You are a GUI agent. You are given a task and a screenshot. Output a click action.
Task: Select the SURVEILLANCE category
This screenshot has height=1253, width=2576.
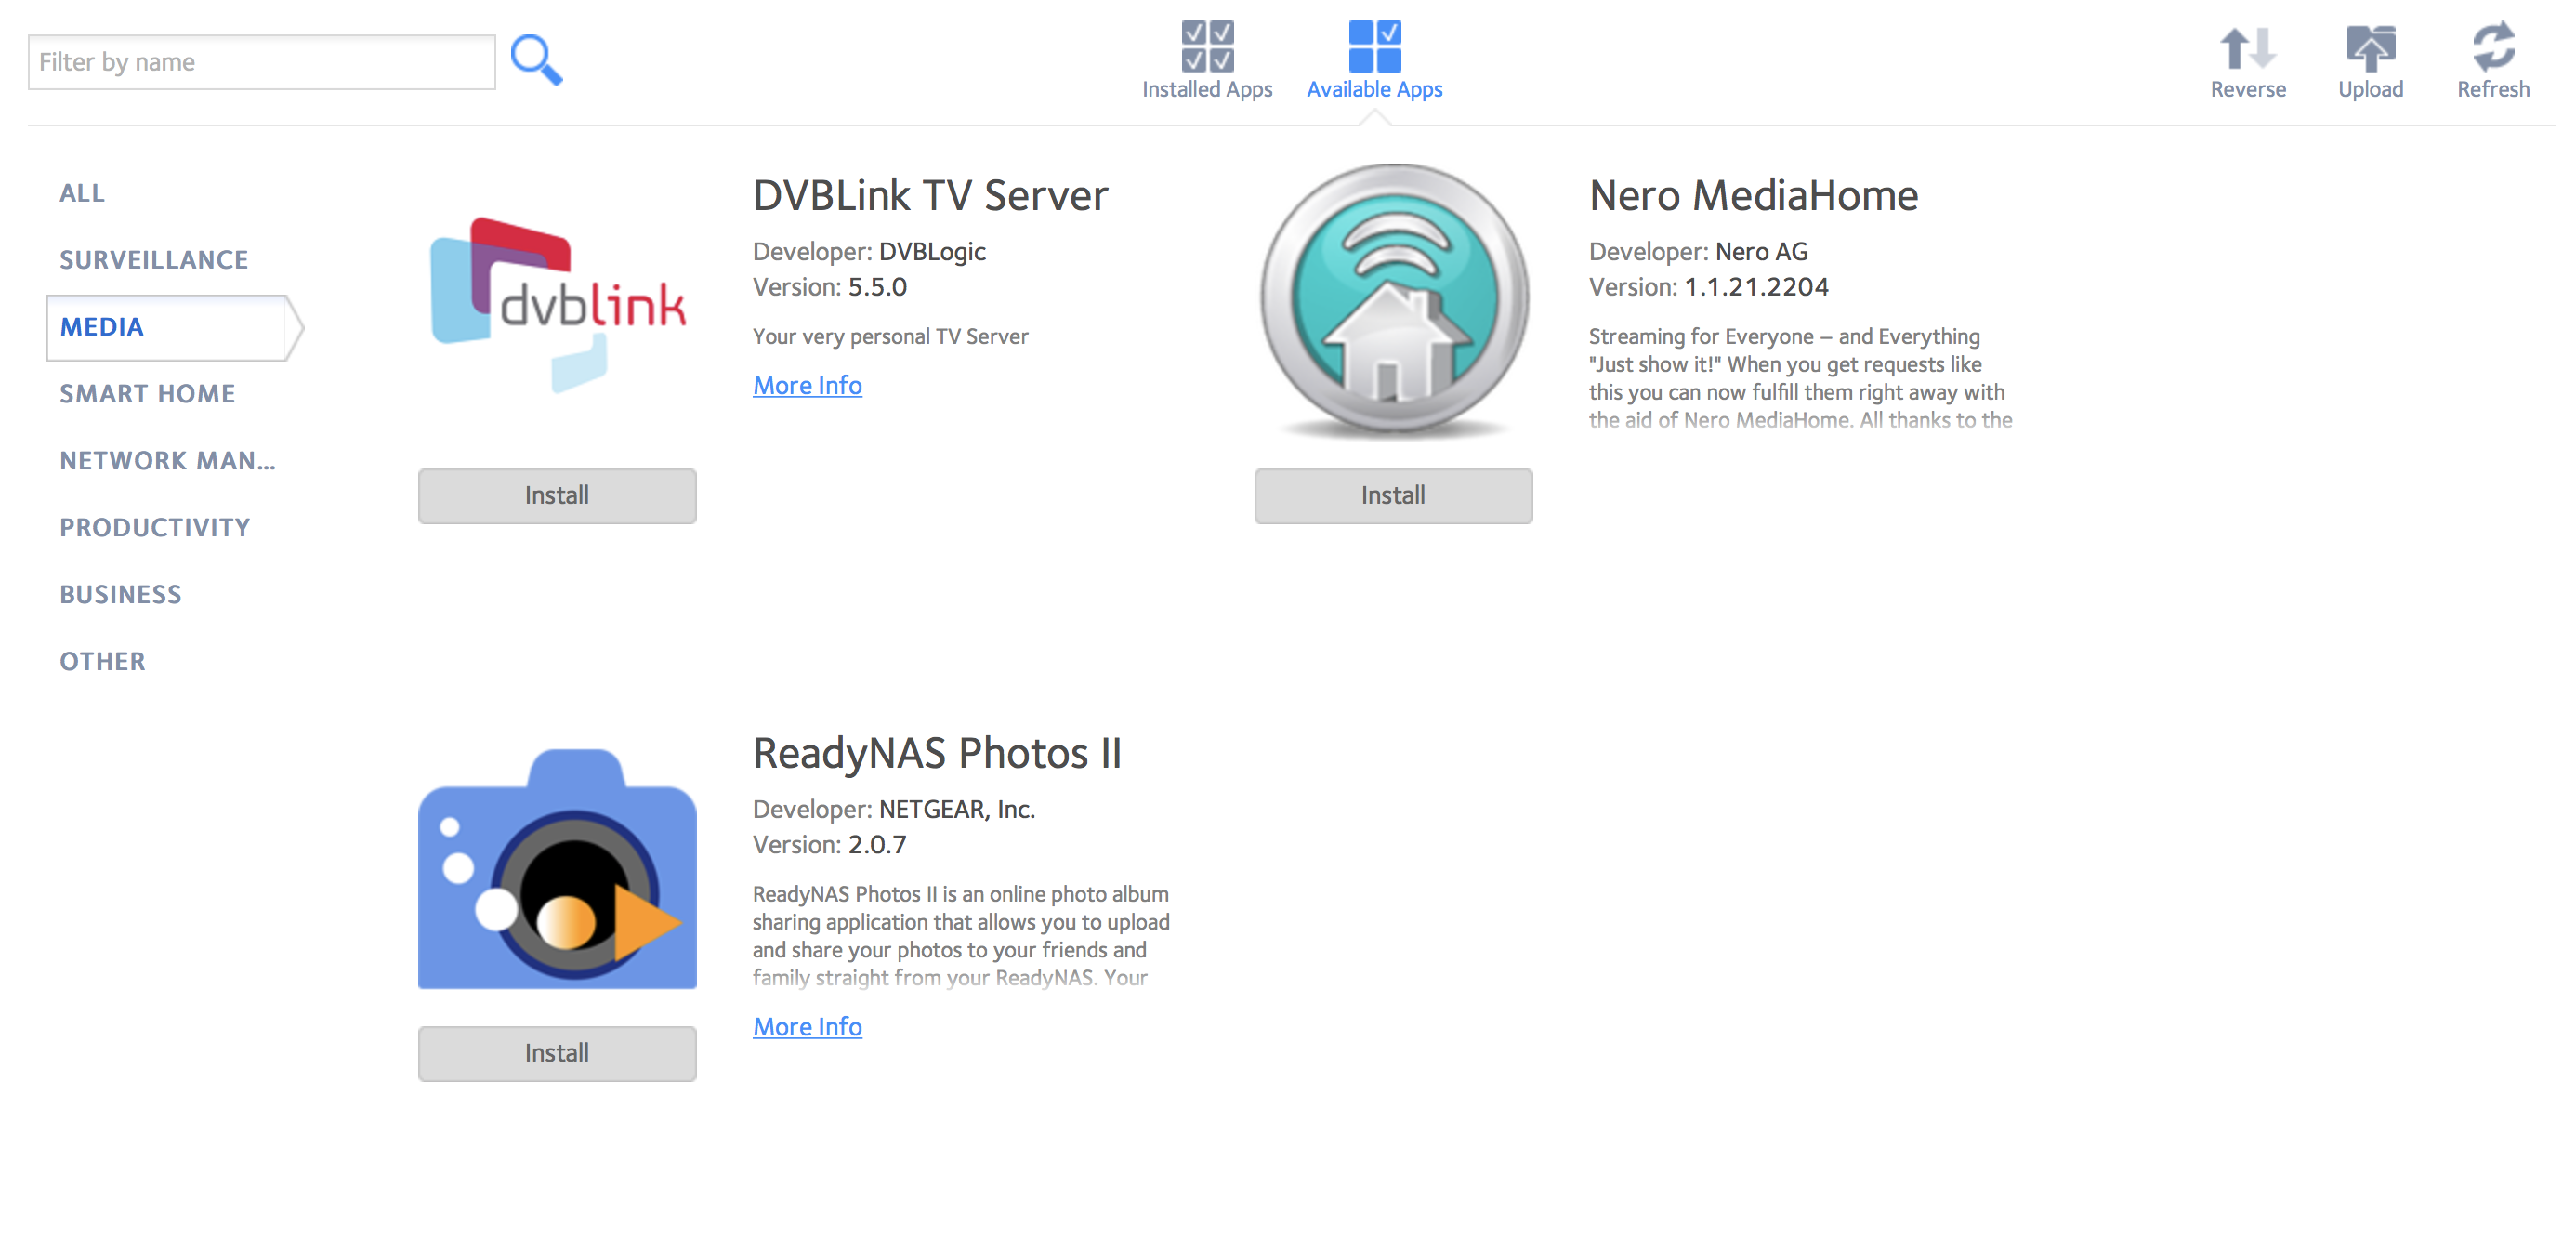point(153,260)
